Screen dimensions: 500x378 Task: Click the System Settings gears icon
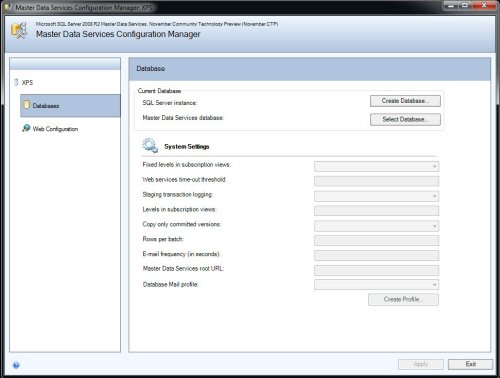pos(150,146)
